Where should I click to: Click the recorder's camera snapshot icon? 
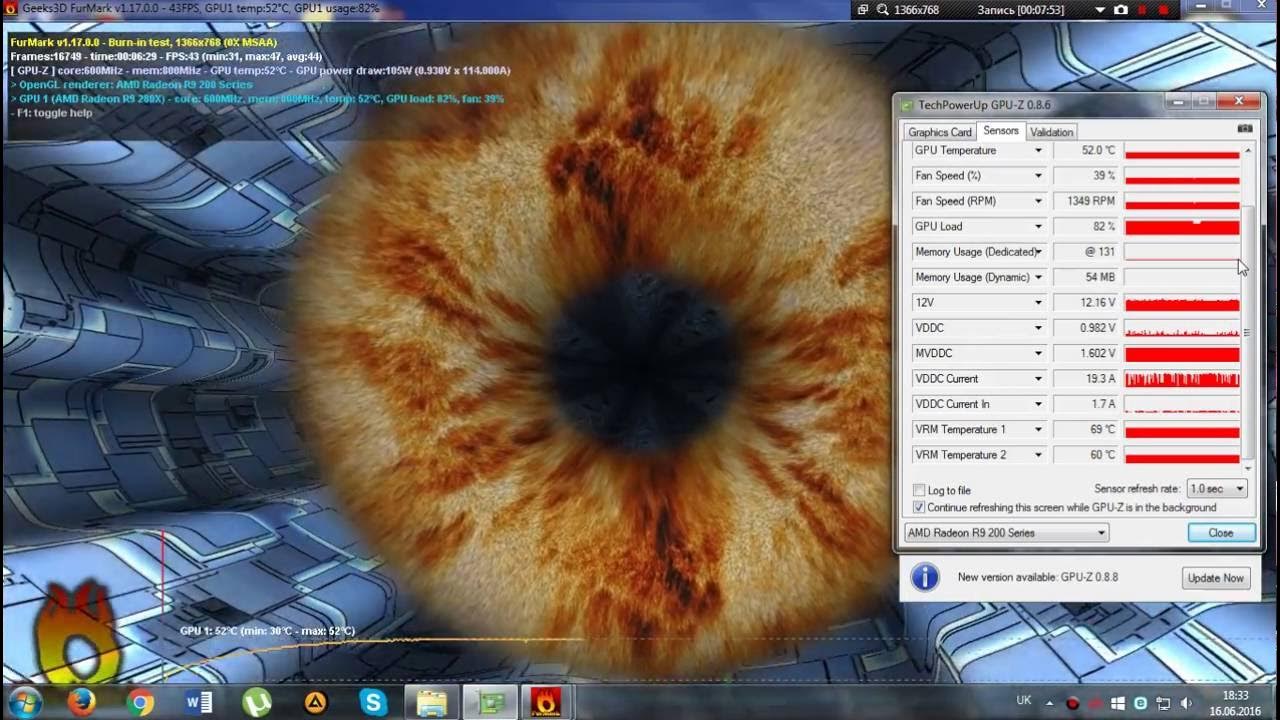[1121, 9]
